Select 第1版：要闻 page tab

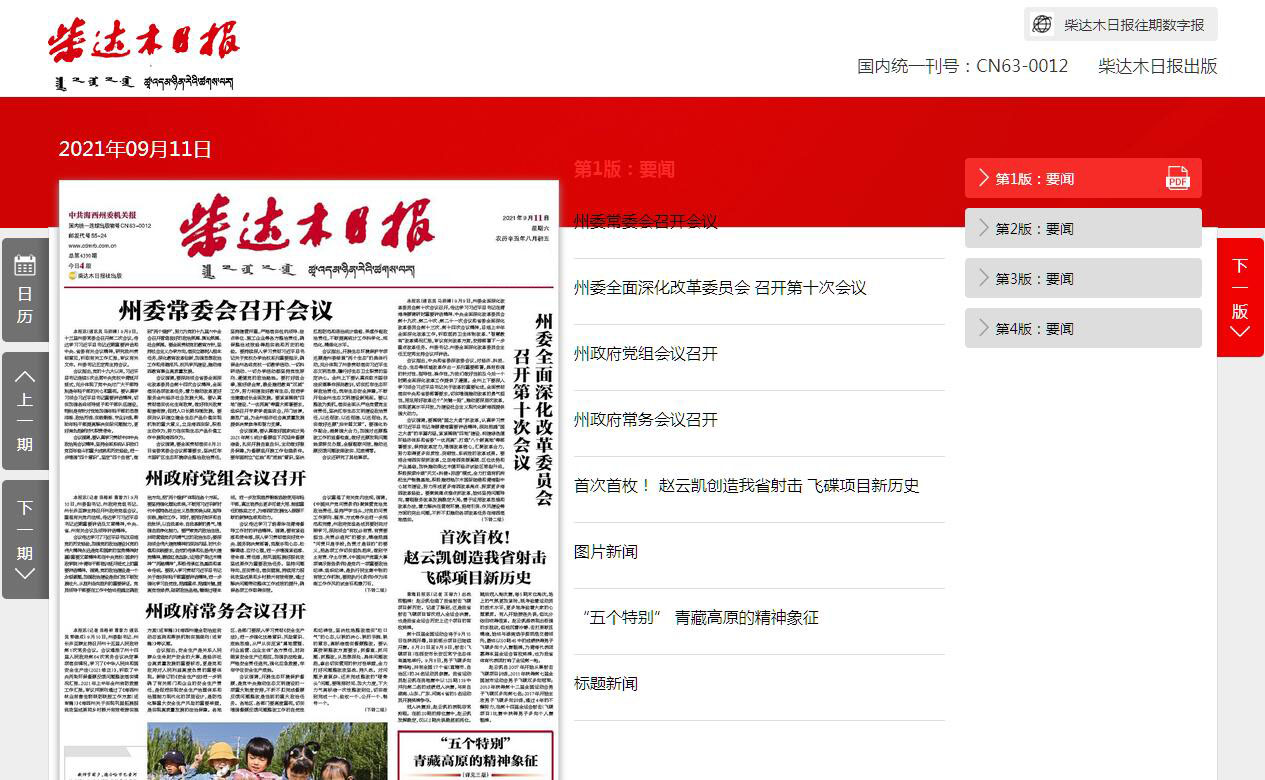click(x=1034, y=179)
